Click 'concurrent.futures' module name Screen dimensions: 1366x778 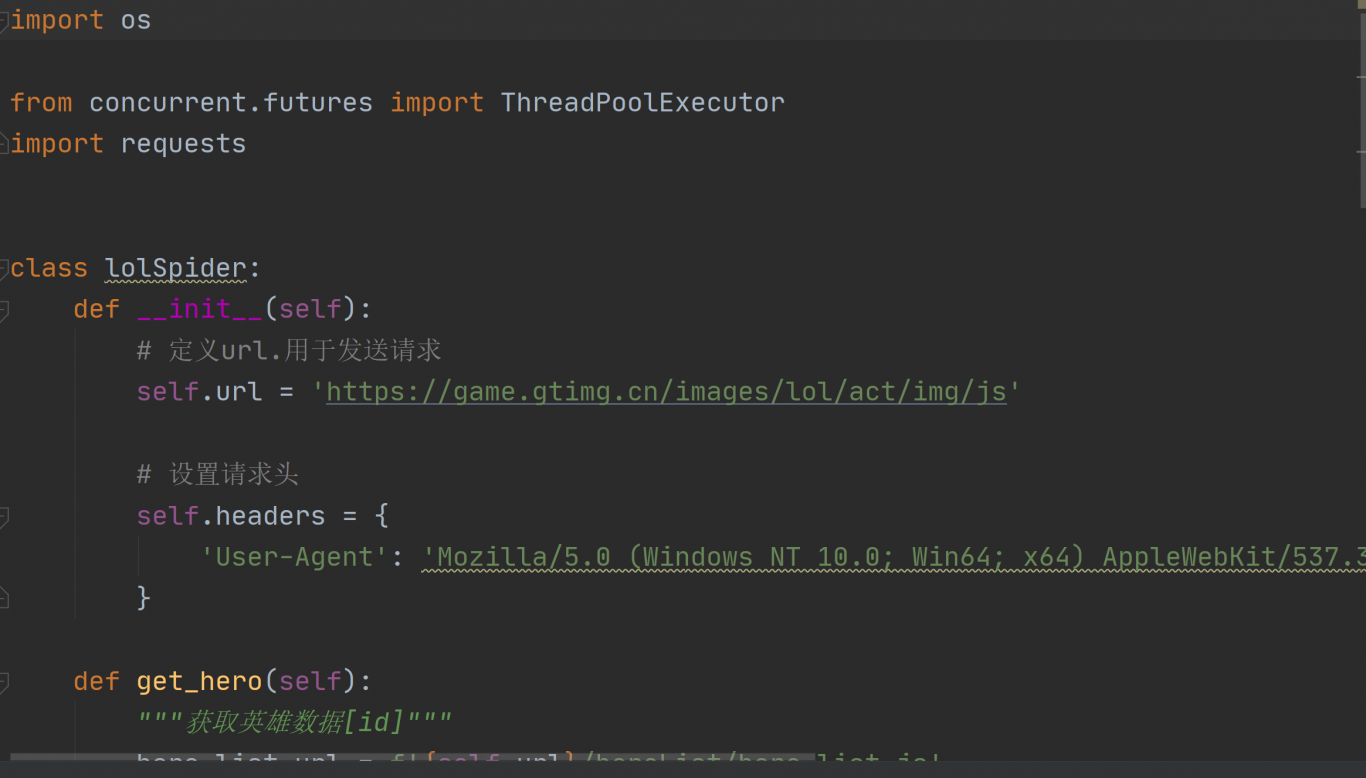tap(231, 102)
